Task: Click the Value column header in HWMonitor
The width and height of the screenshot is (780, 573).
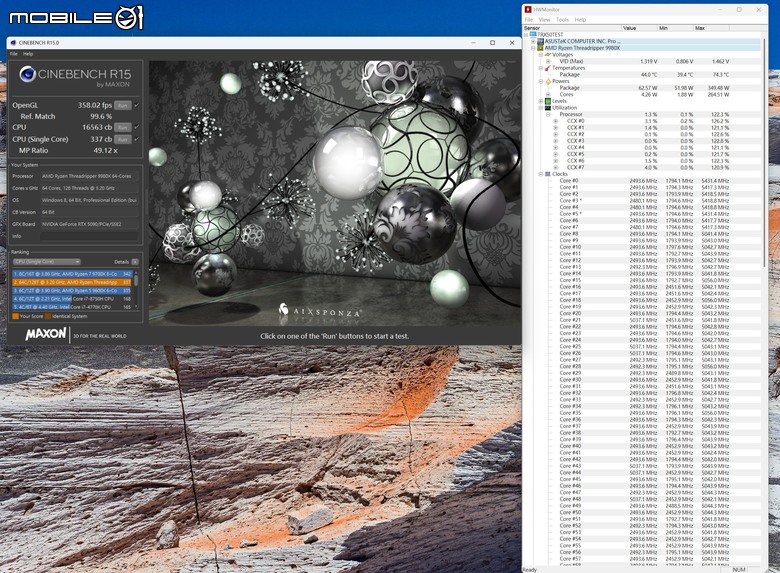Action: (640, 28)
